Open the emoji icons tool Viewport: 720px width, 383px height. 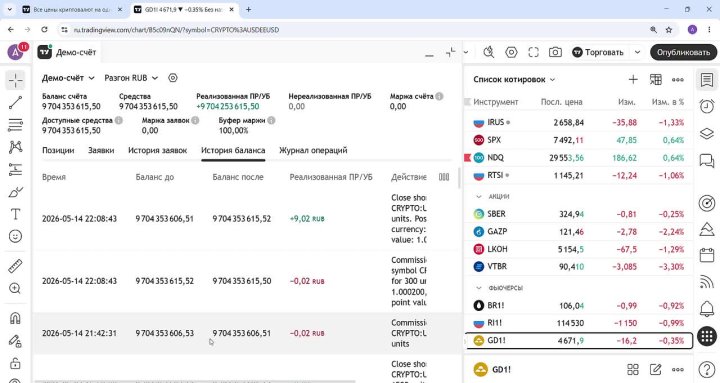pyautogui.click(x=16, y=237)
